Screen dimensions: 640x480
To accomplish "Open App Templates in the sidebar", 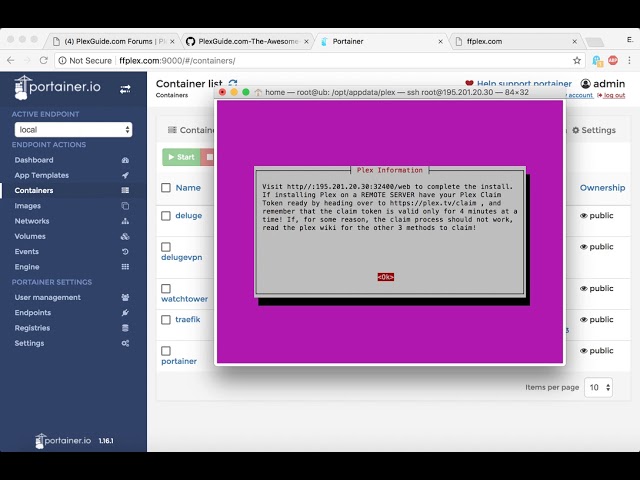I will 42,175.
